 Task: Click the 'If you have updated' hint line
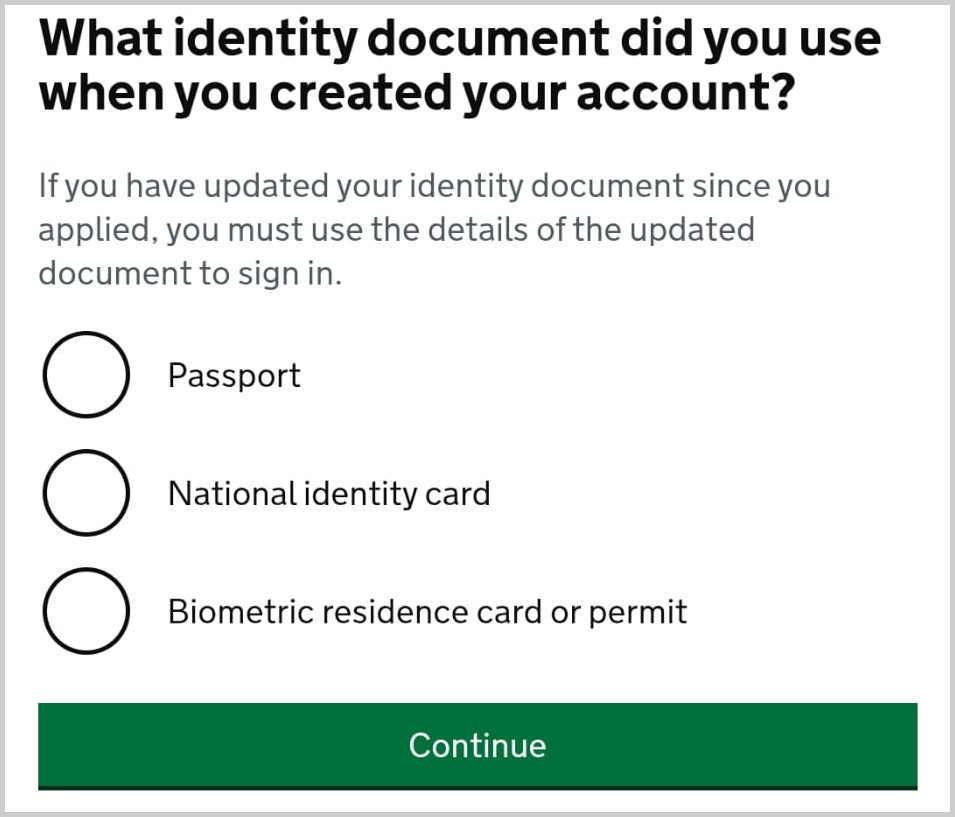pyautogui.click(x=434, y=186)
